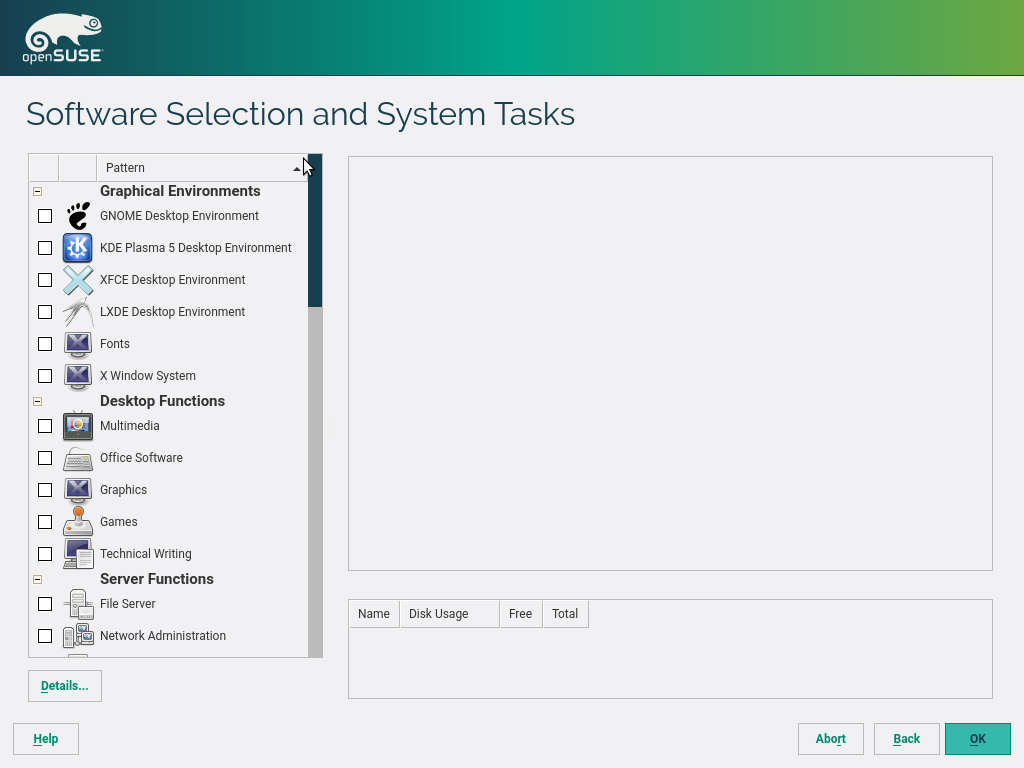The height and width of the screenshot is (768, 1024).
Task: Sort by the Pattern column header
Action: point(202,168)
